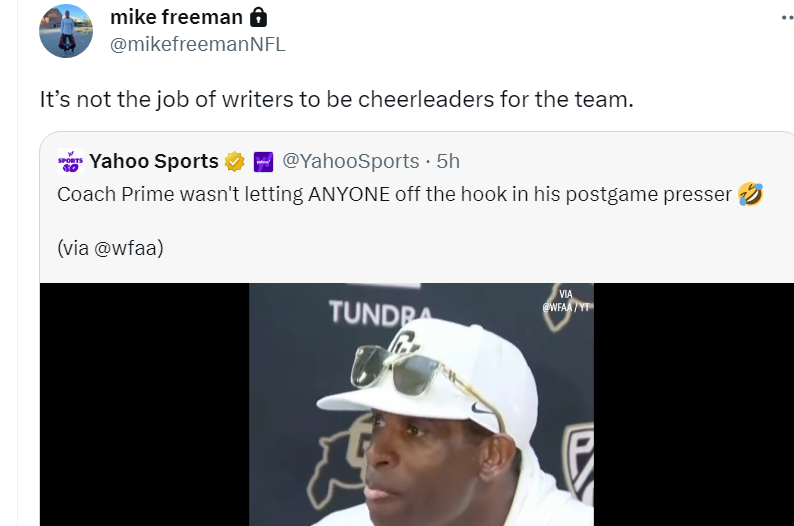Click the purple Yahoo affiliate badge

[263, 161]
